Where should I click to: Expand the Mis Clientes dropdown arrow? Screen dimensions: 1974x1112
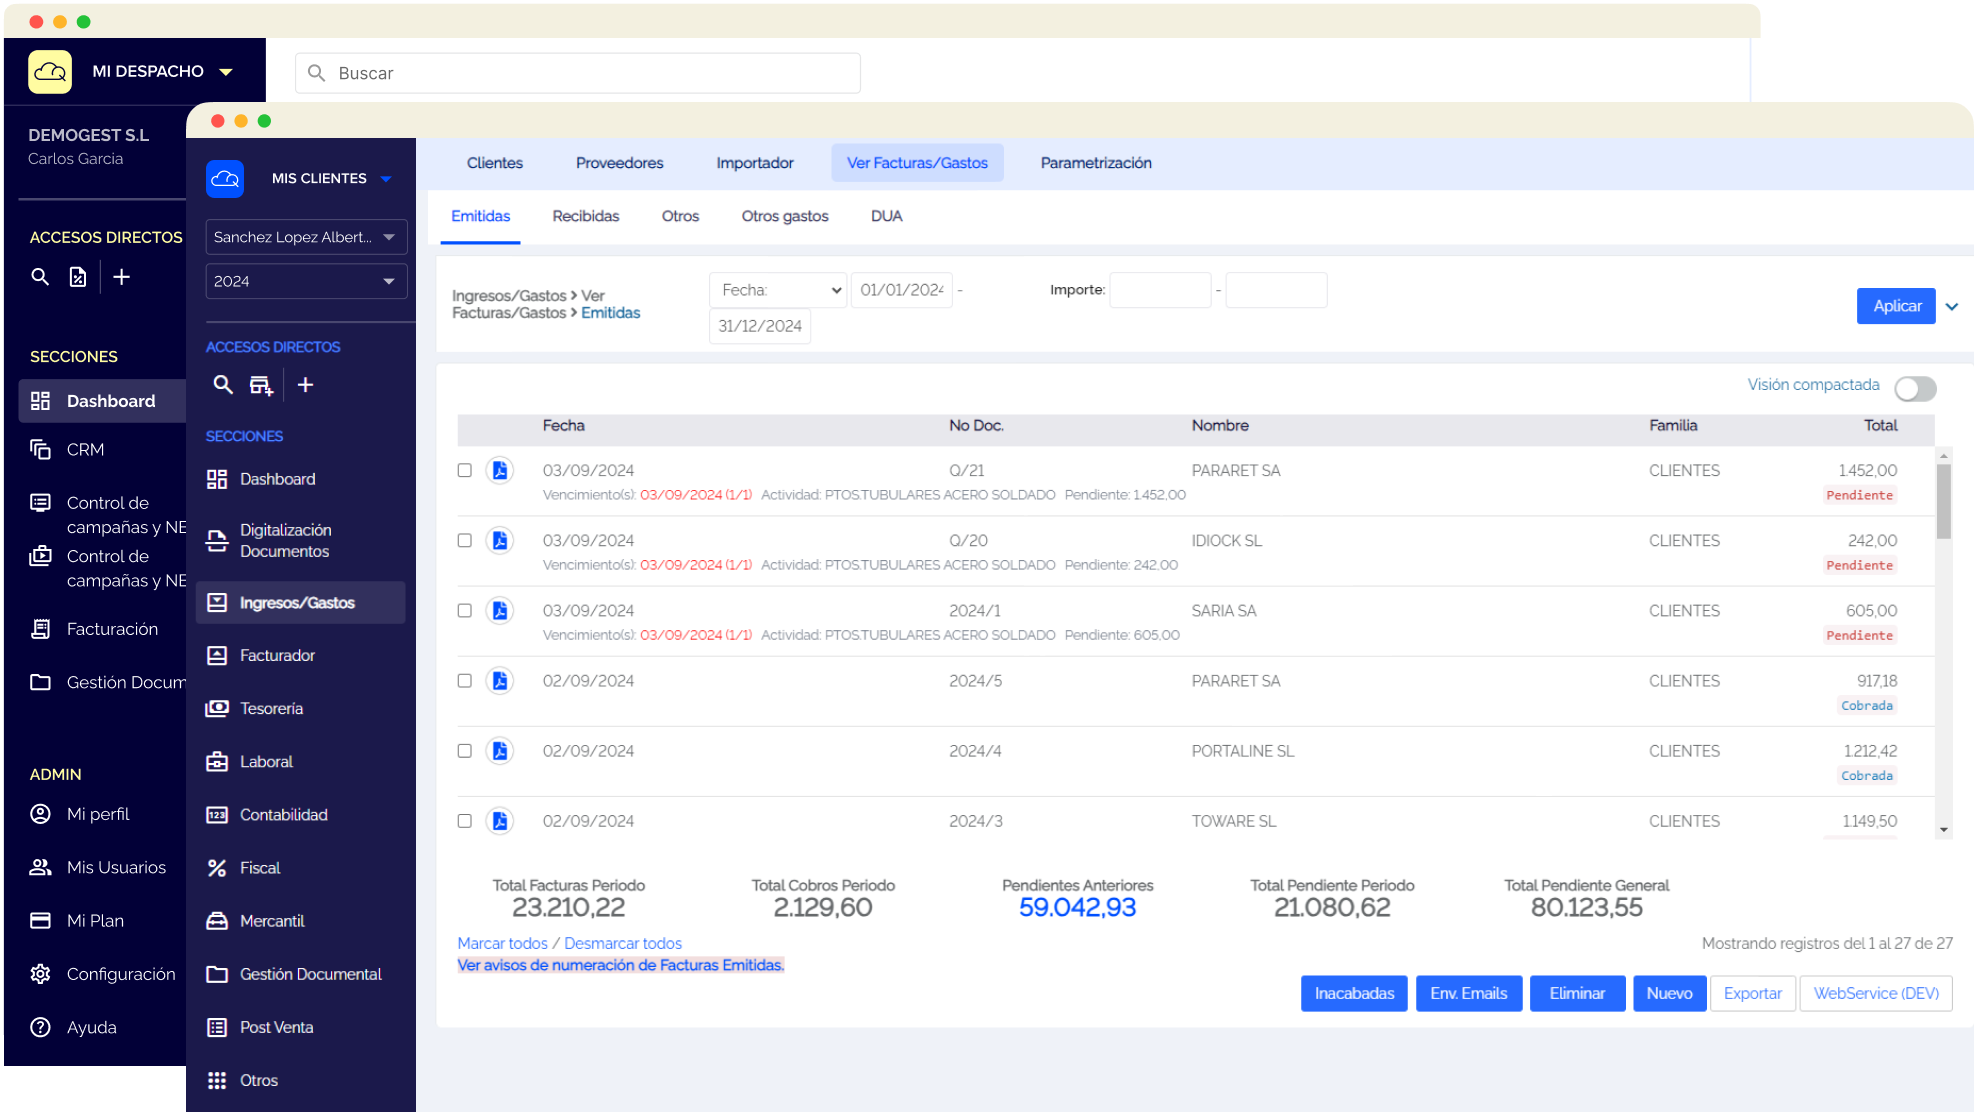(x=386, y=179)
